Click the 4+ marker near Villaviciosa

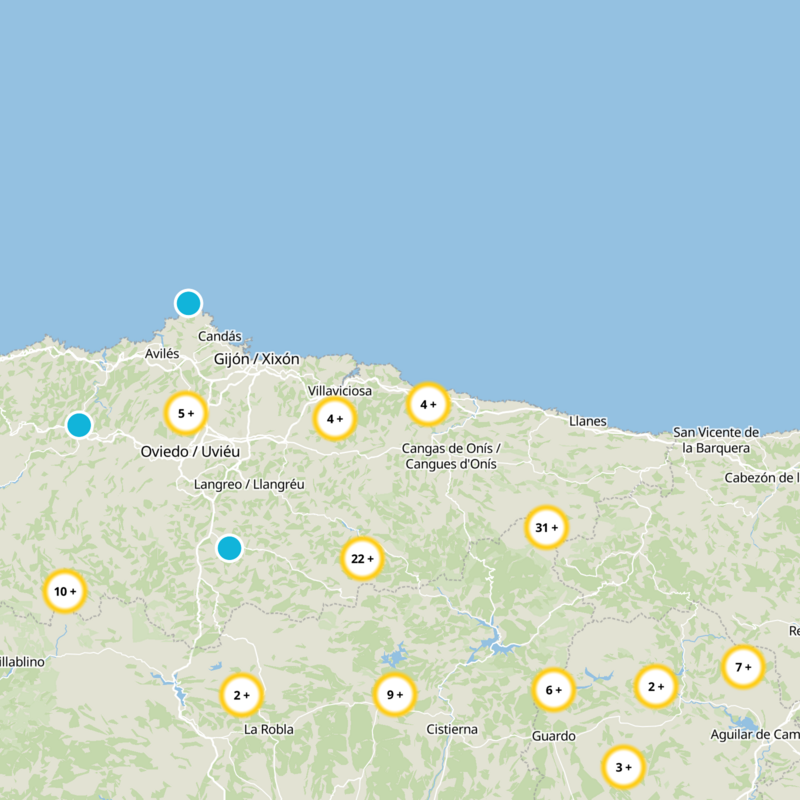coord(334,418)
